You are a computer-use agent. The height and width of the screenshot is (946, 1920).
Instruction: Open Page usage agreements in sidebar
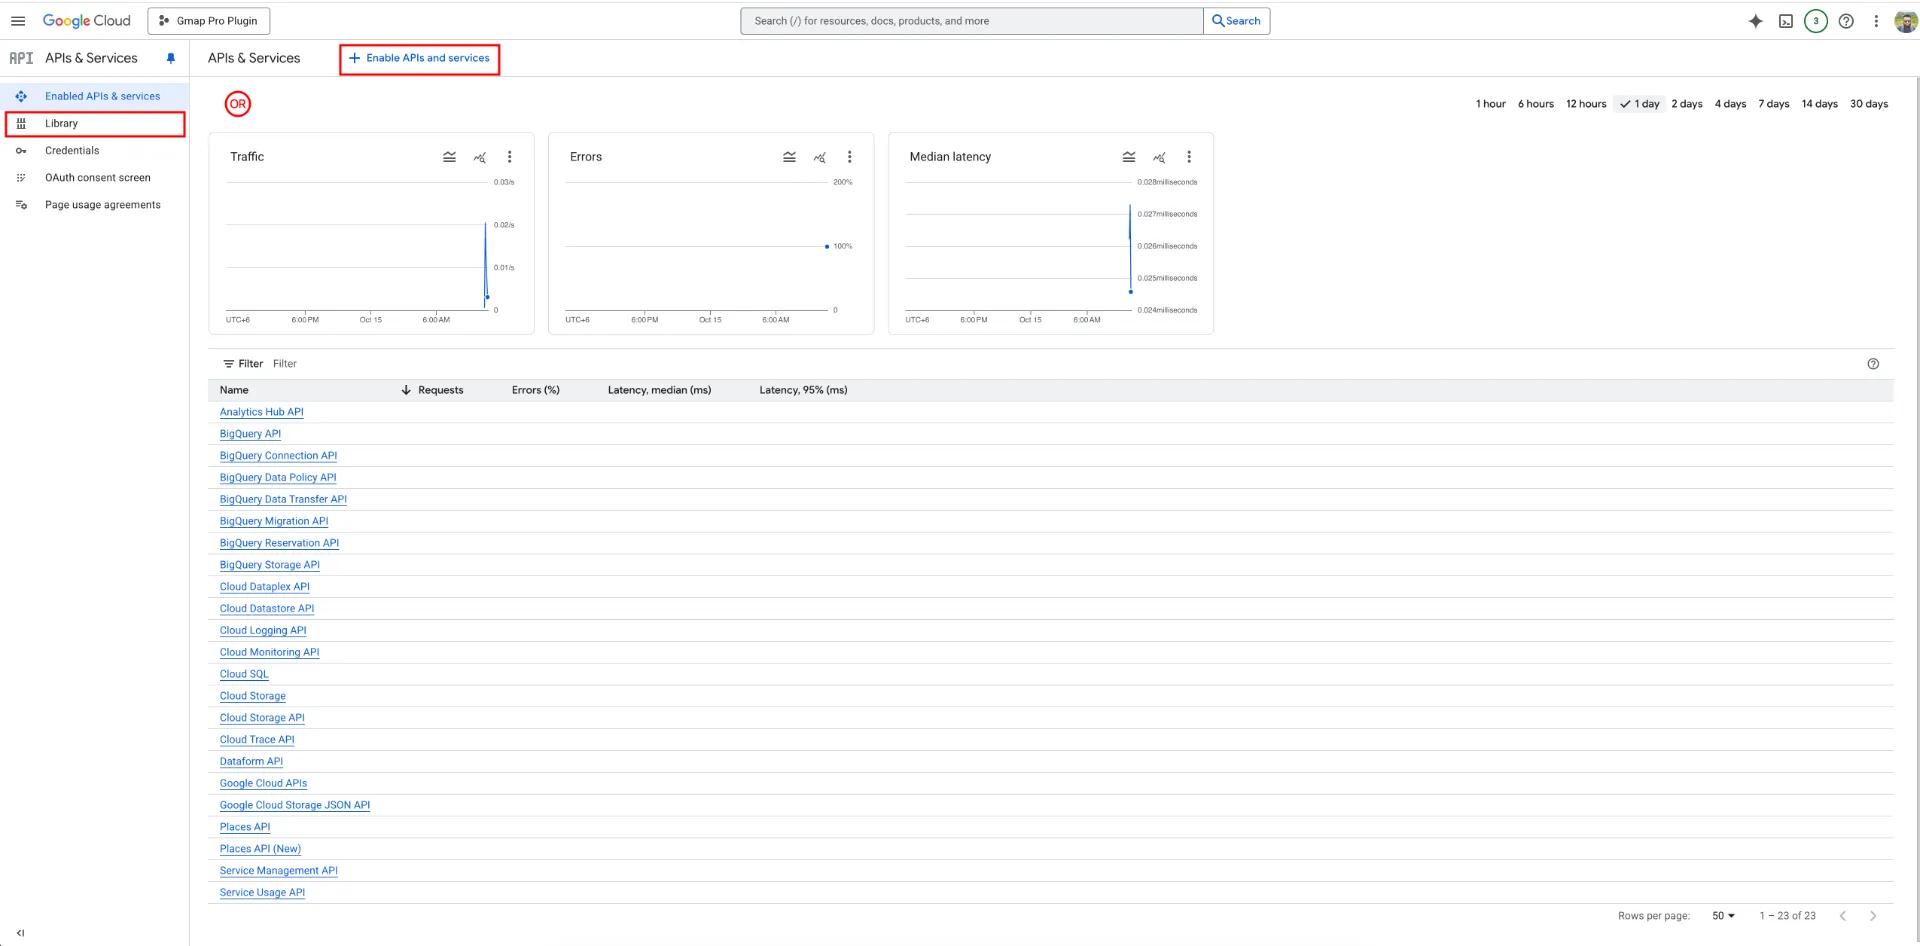[x=94, y=204]
